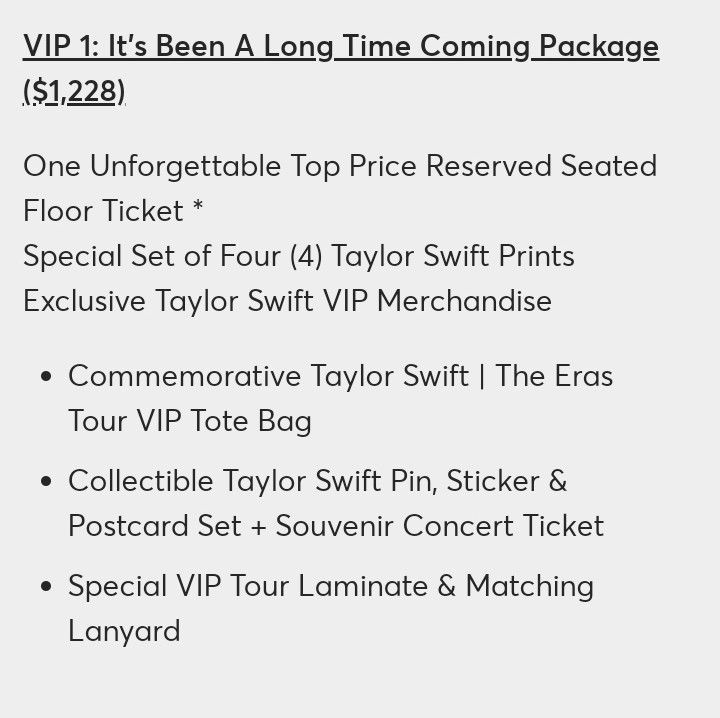Click the bullet before Collectible Taylor Swift Pin
This screenshot has width=720, height=718.
[46, 481]
